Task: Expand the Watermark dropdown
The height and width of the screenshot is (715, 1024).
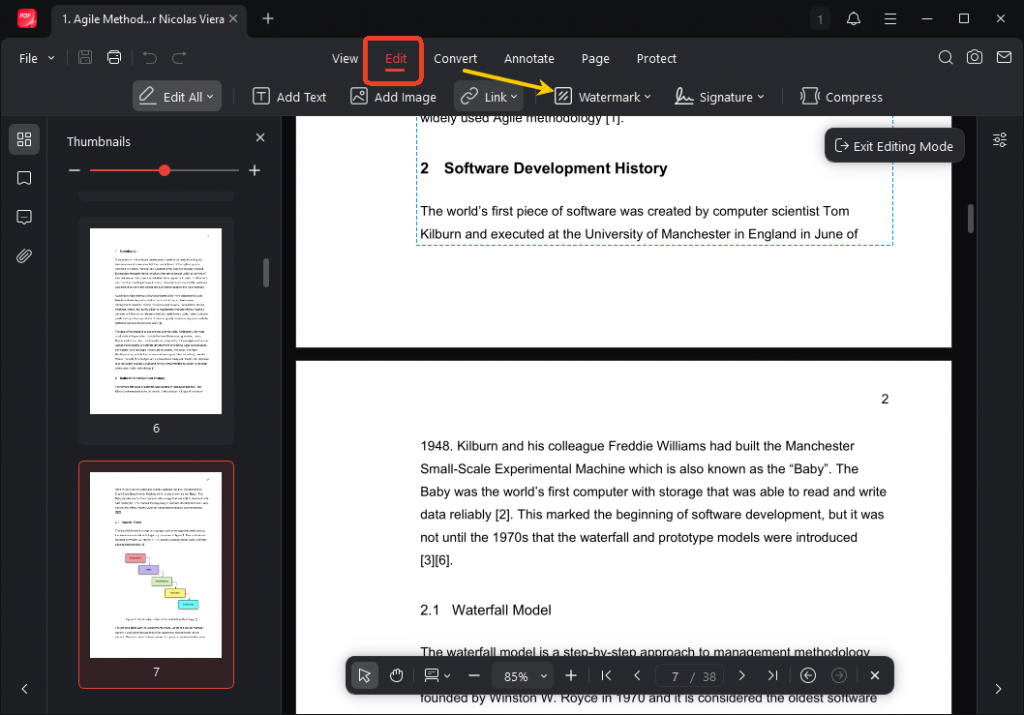Action: coord(602,96)
